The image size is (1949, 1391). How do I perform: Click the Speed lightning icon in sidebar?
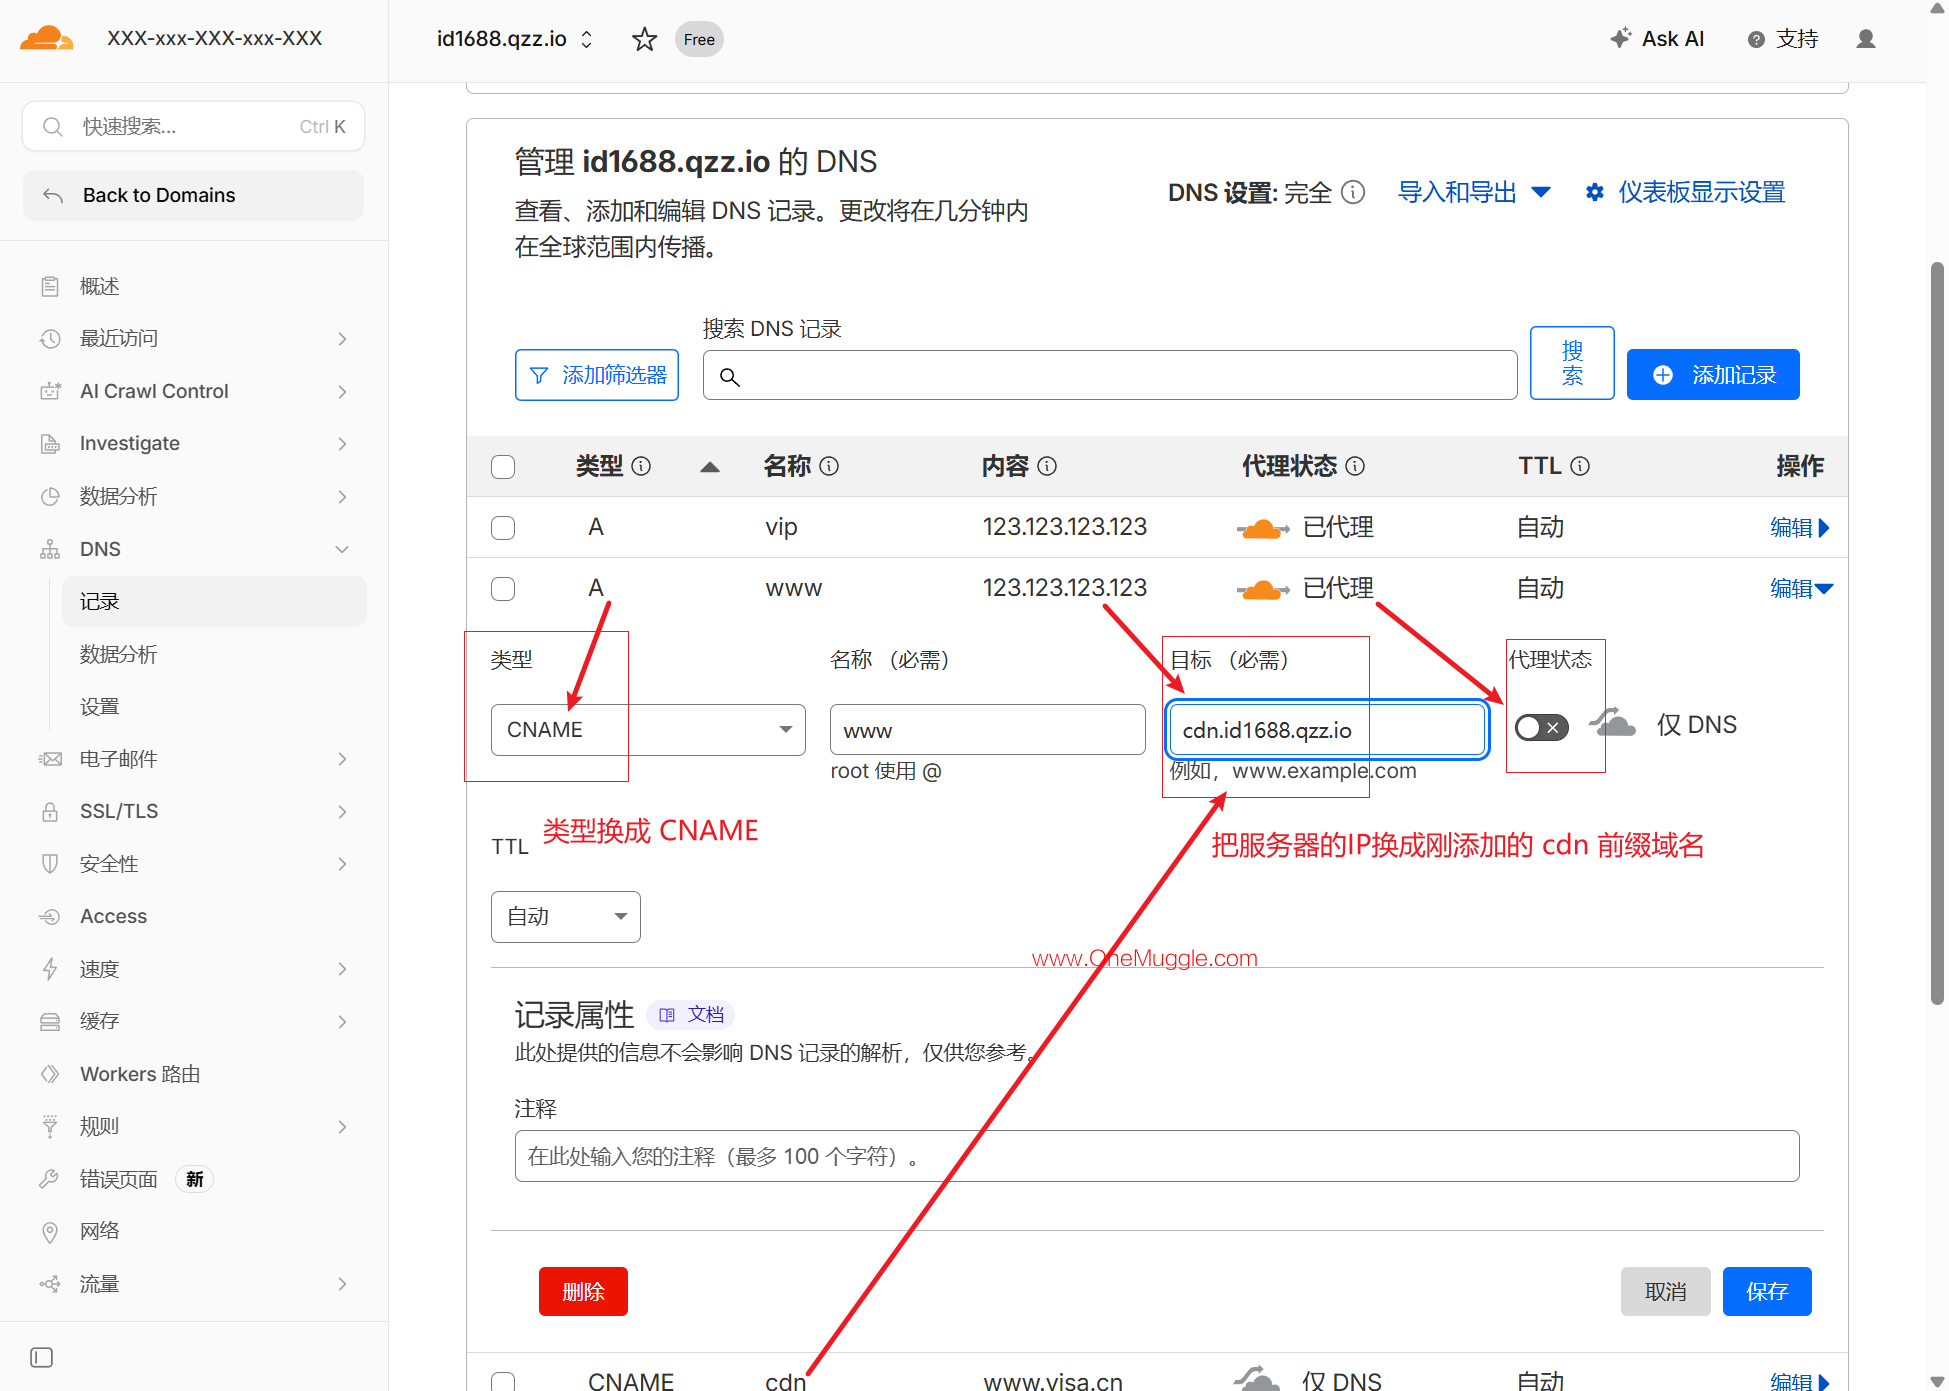50,969
